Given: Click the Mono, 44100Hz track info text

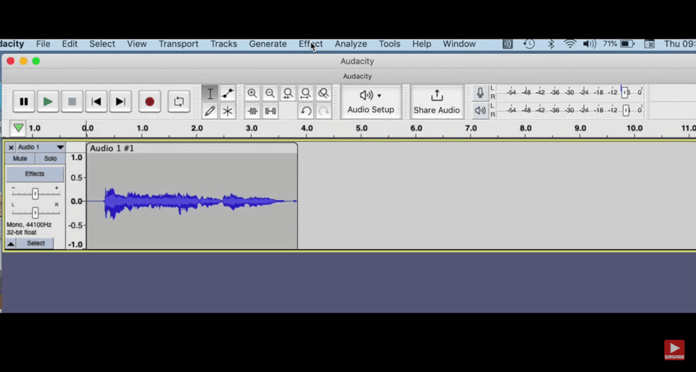Looking at the screenshot, I should tap(29, 225).
